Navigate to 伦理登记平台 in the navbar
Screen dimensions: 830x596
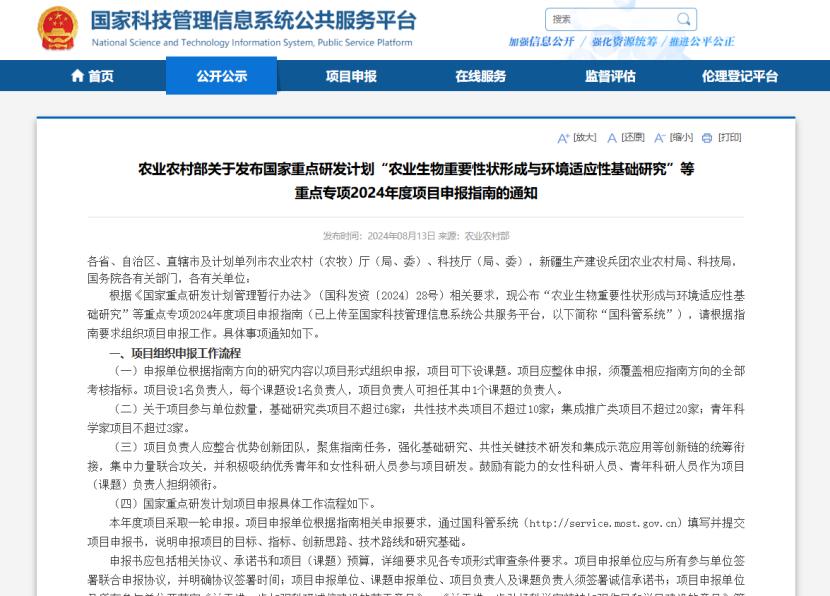click(740, 76)
